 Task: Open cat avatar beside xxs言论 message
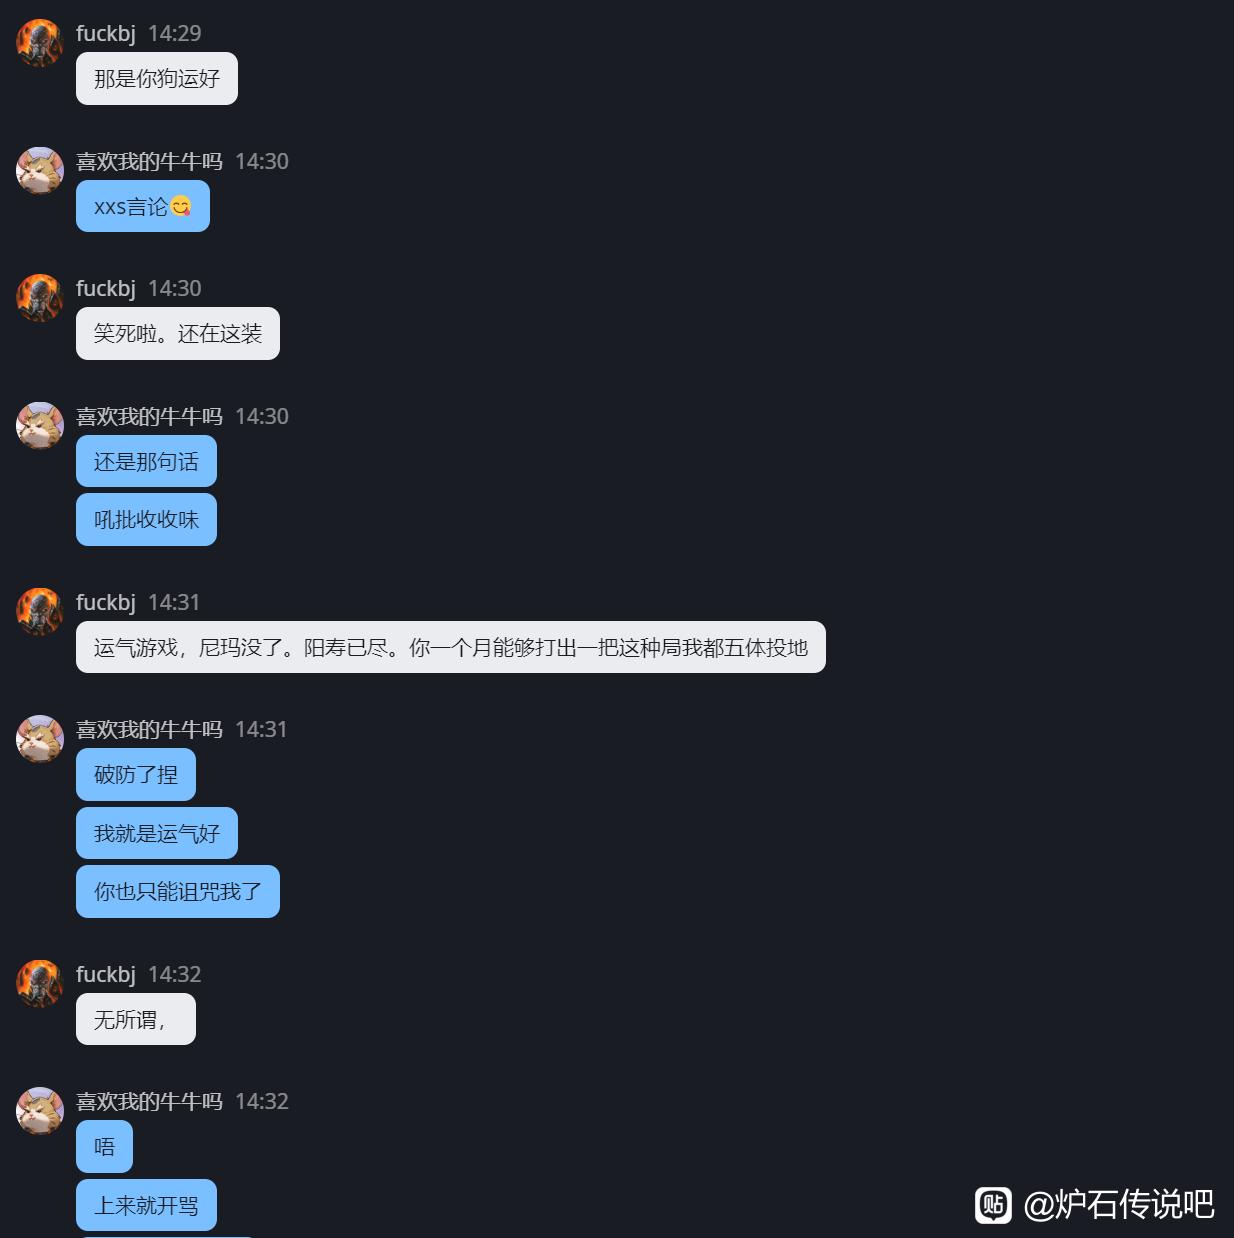pos(40,171)
